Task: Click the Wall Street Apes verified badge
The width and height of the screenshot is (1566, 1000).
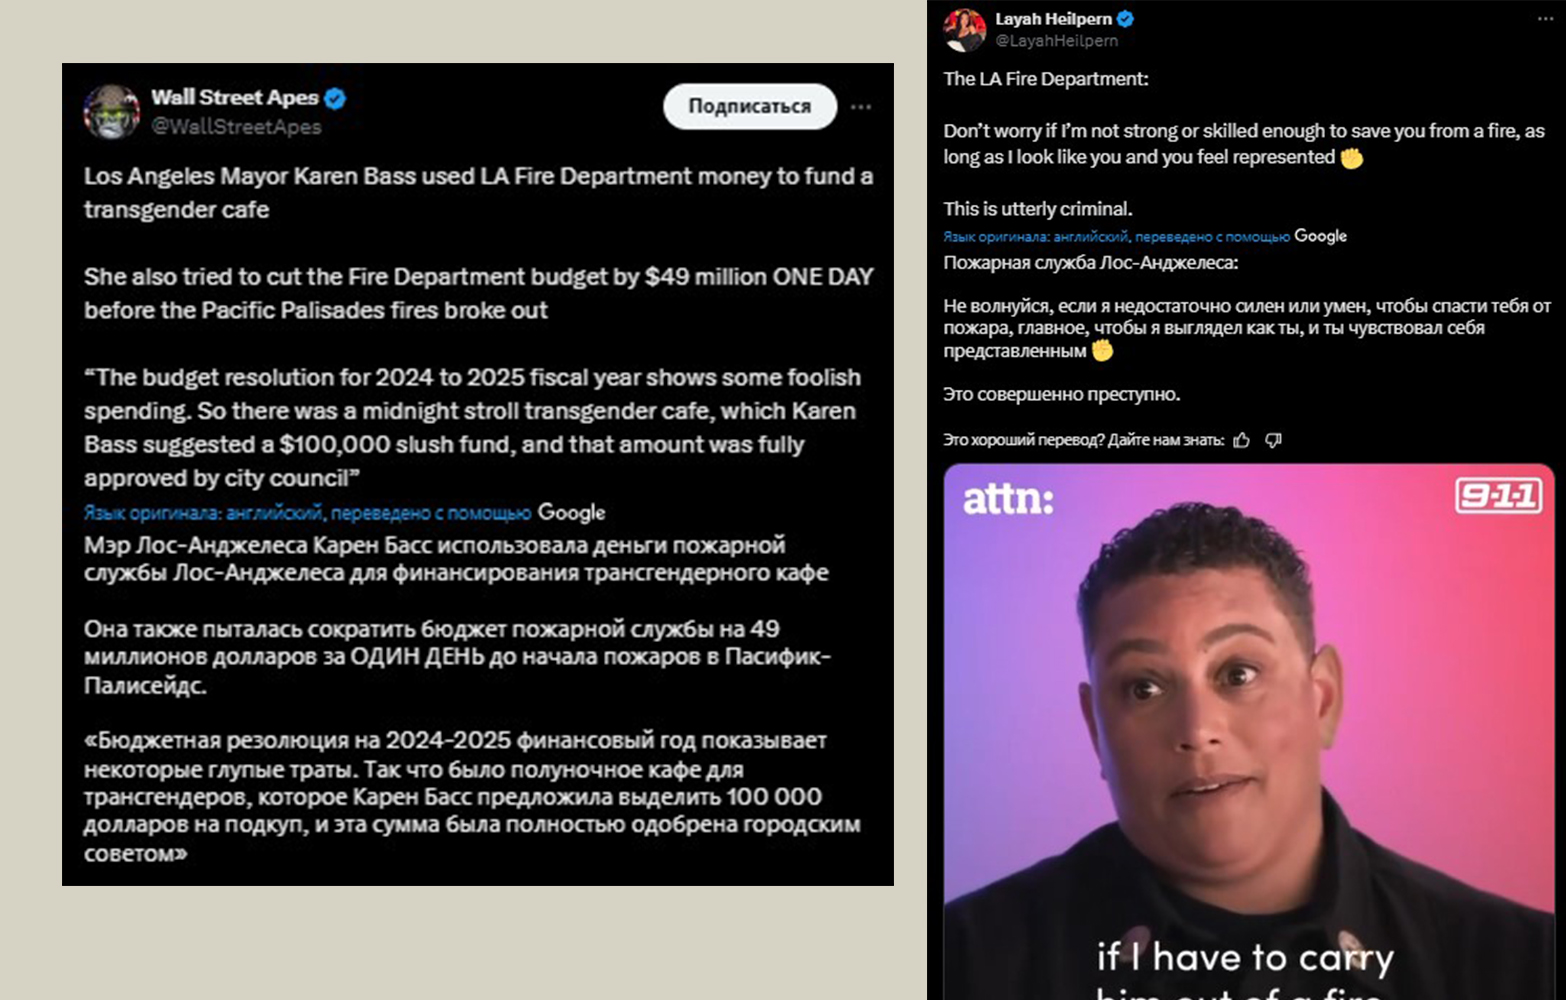Action: [x=335, y=98]
